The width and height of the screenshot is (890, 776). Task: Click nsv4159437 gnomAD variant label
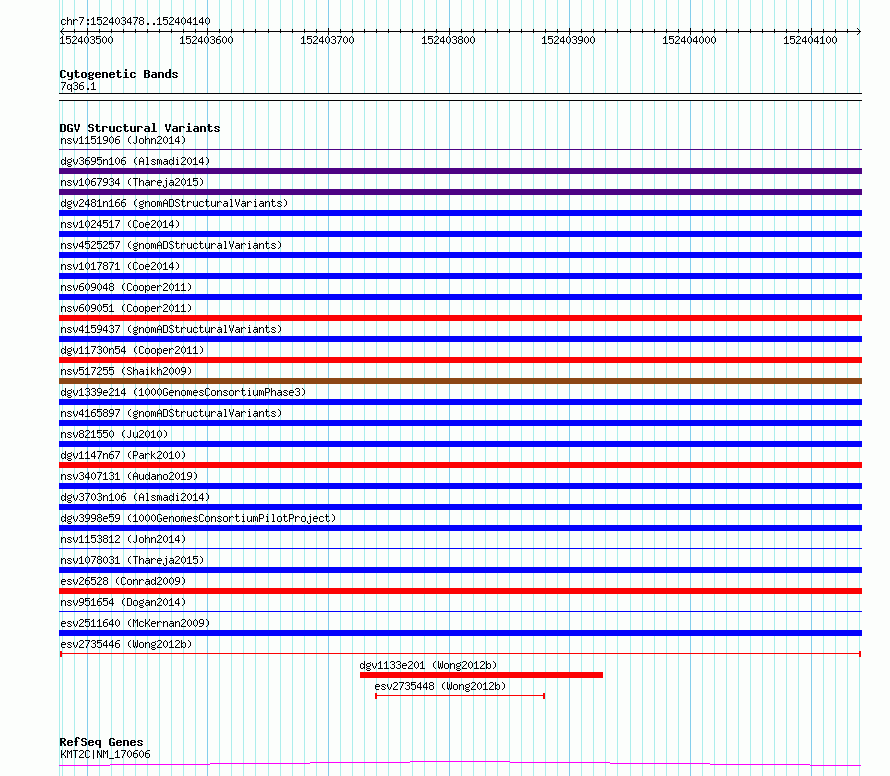pyautogui.click(x=171, y=329)
